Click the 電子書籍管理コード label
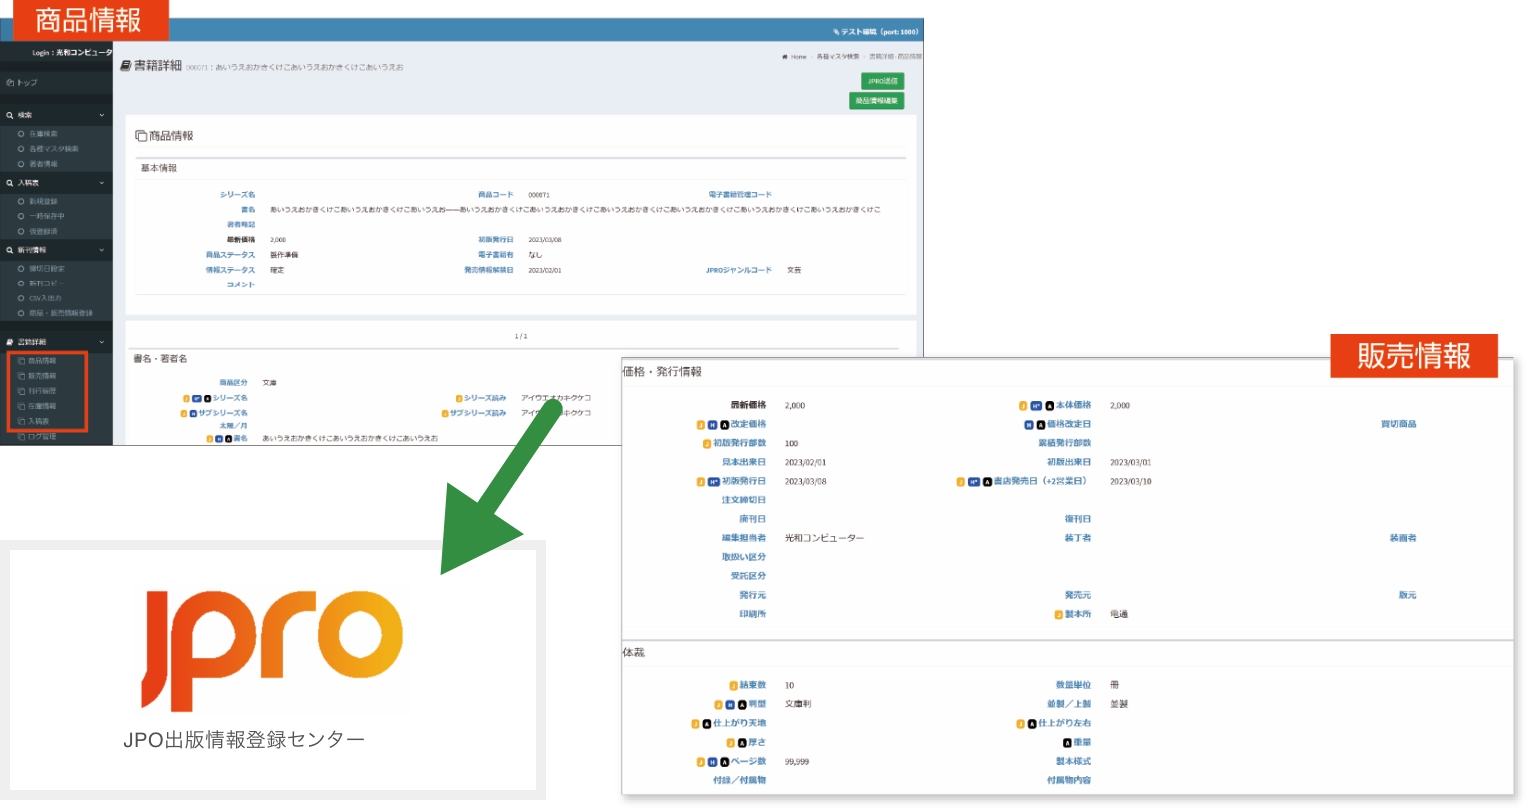 (x=740, y=195)
